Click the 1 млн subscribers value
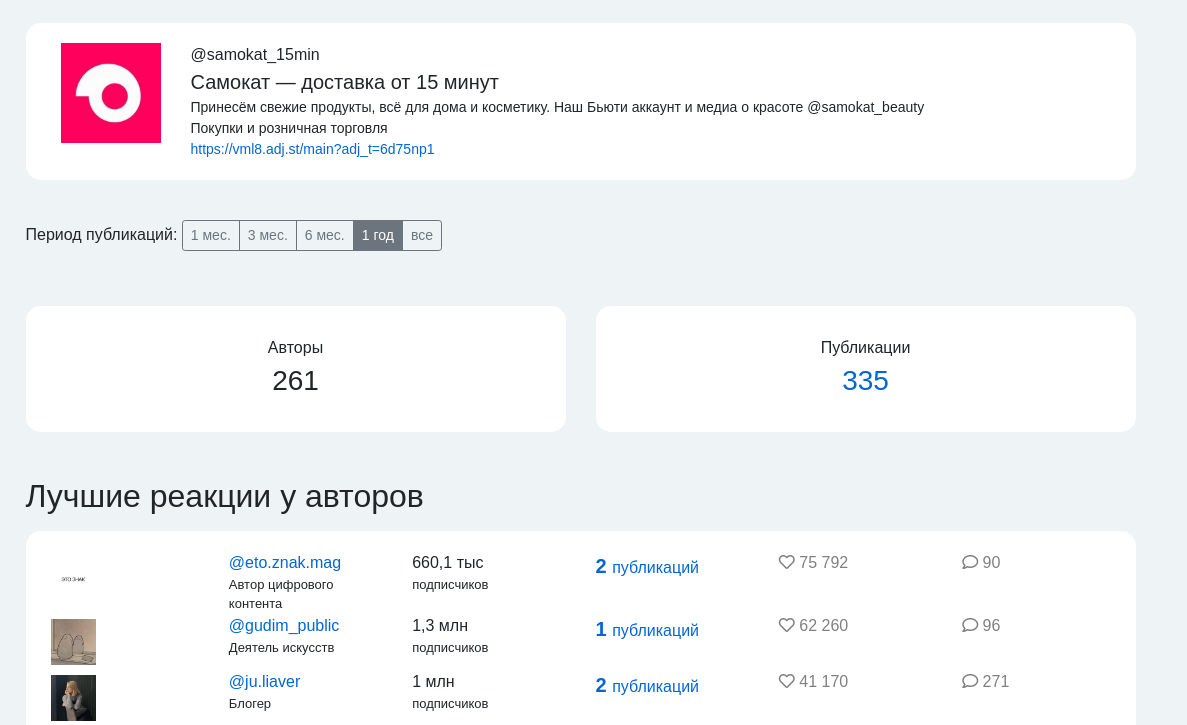The height and width of the screenshot is (725, 1187). pos(433,681)
